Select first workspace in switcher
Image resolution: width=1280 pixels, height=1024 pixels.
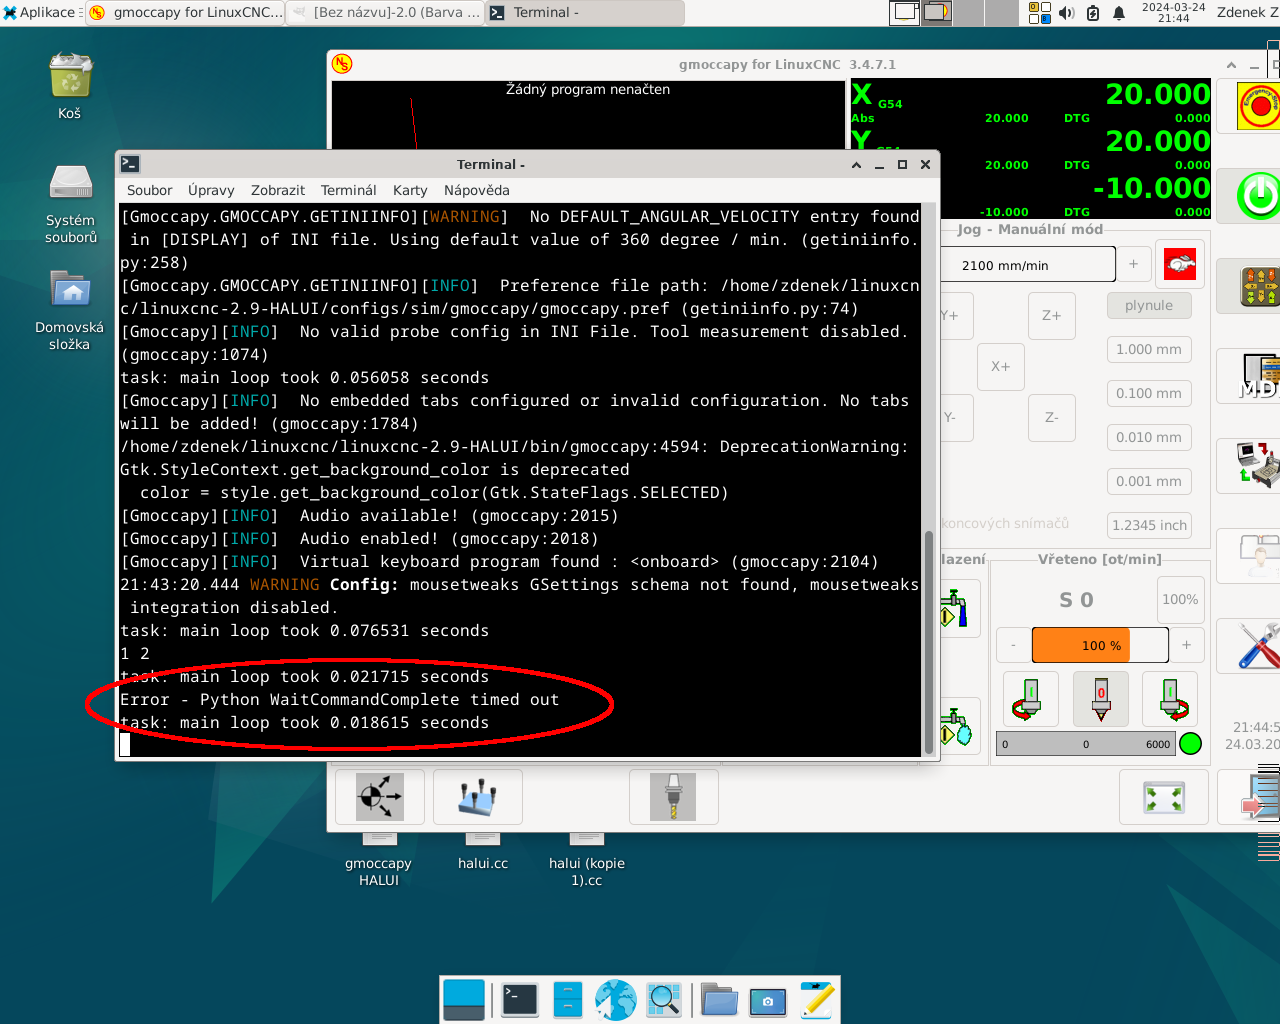(x=905, y=12)
